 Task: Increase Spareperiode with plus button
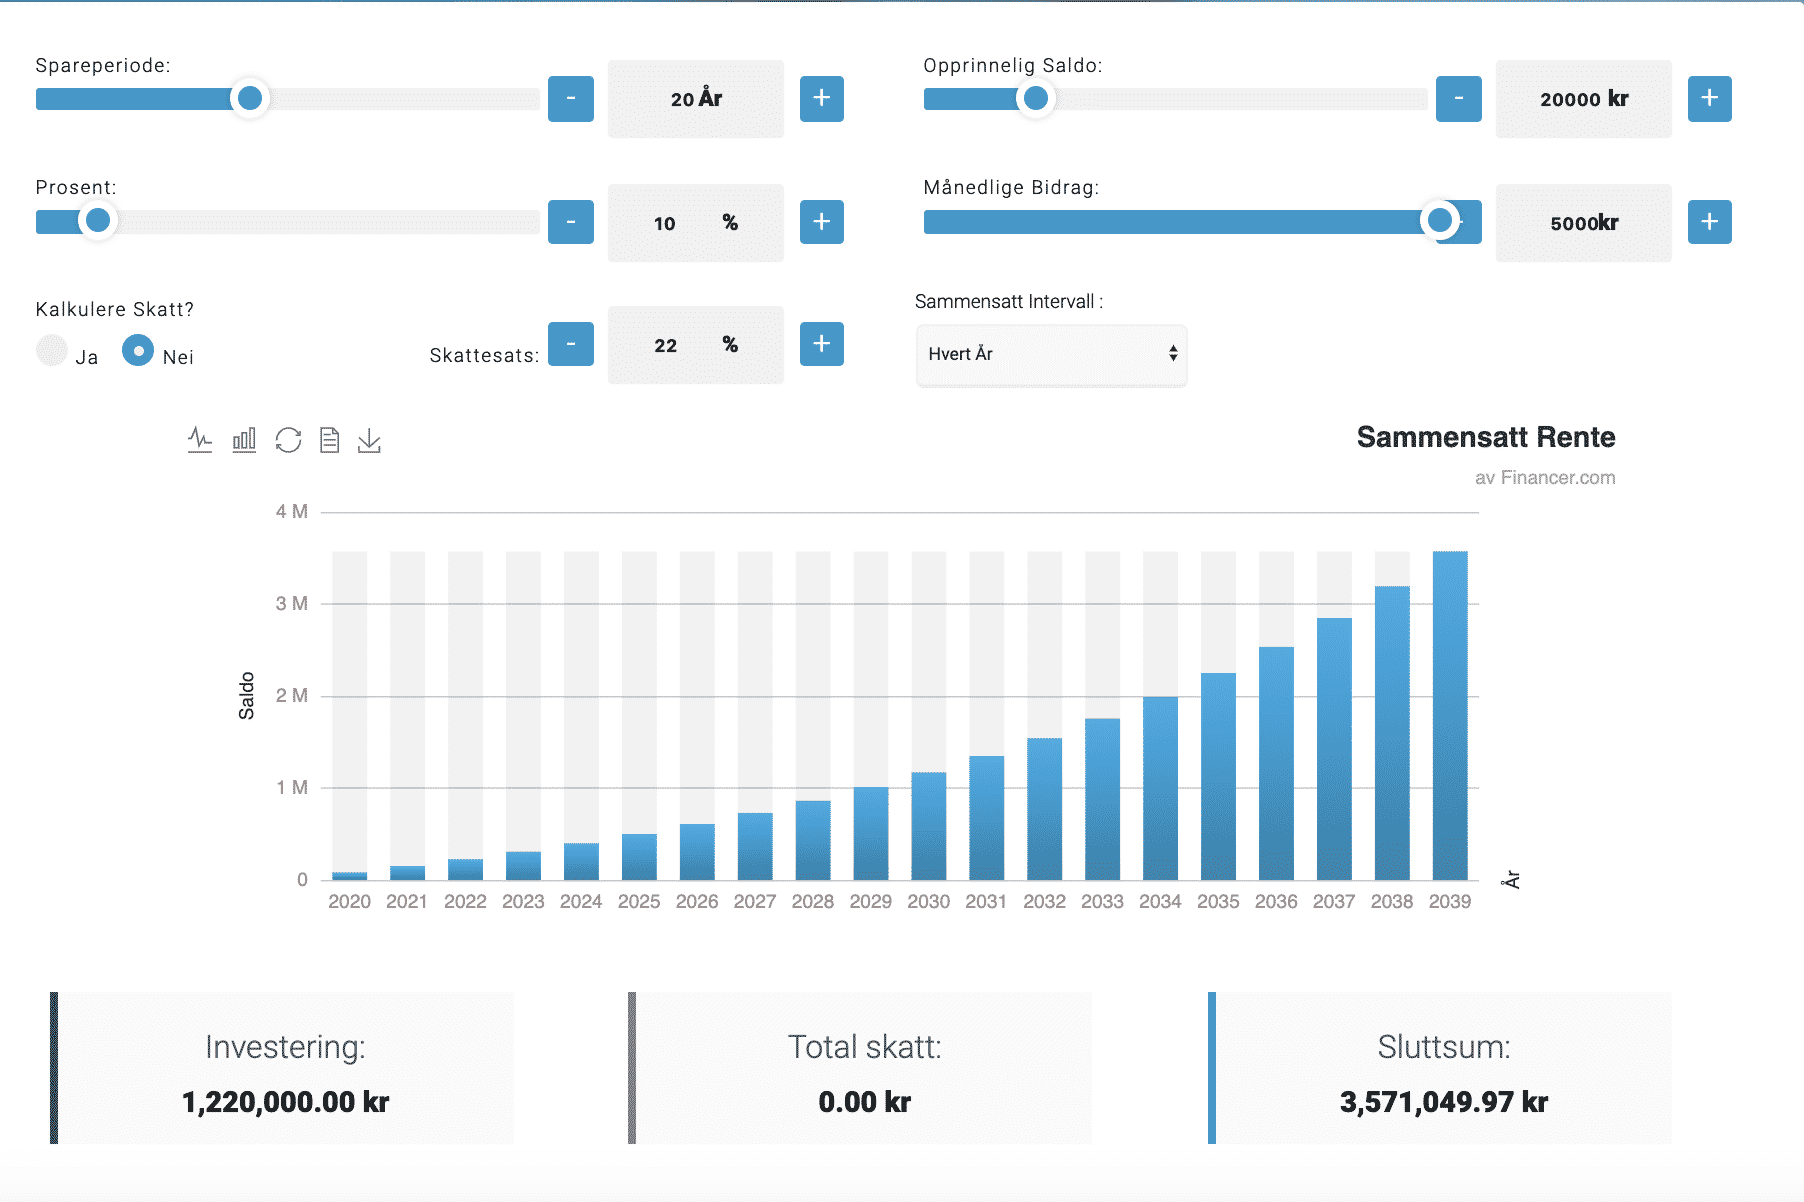[x=821, y=99]
